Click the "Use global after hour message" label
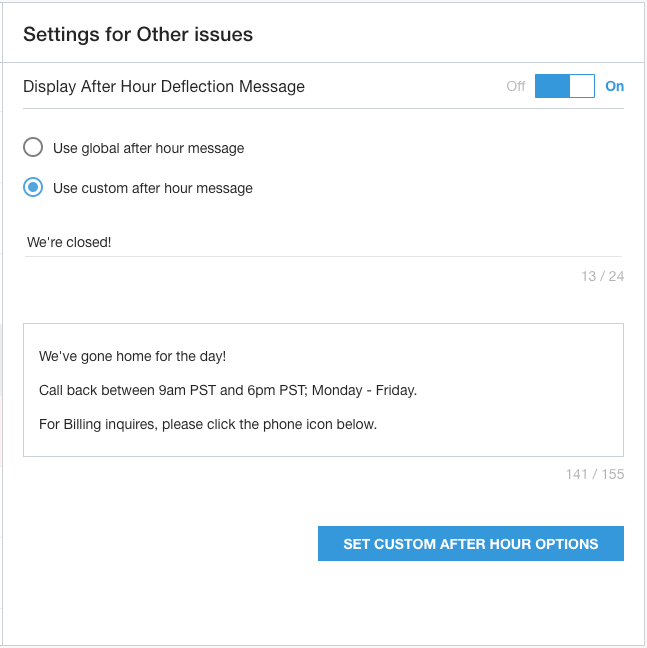Screen dimensions: 647x648 [148, 148]
